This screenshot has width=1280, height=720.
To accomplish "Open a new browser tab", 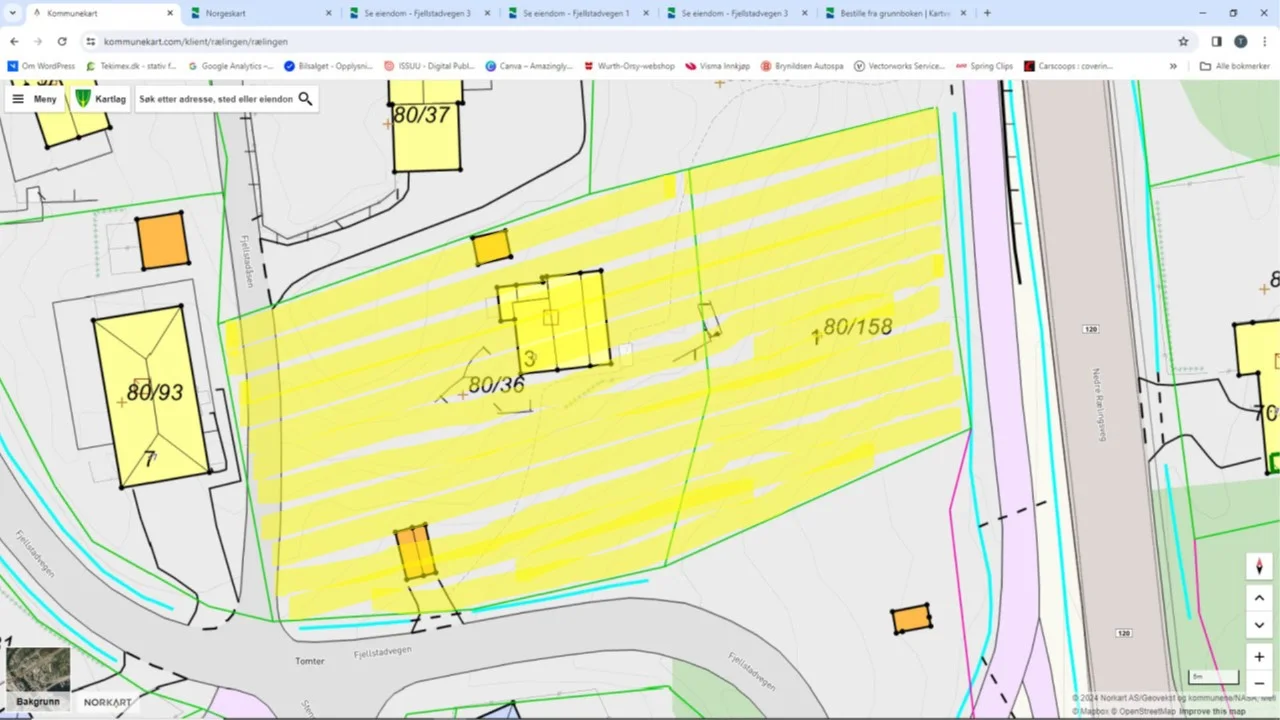I will coord(987,13).
